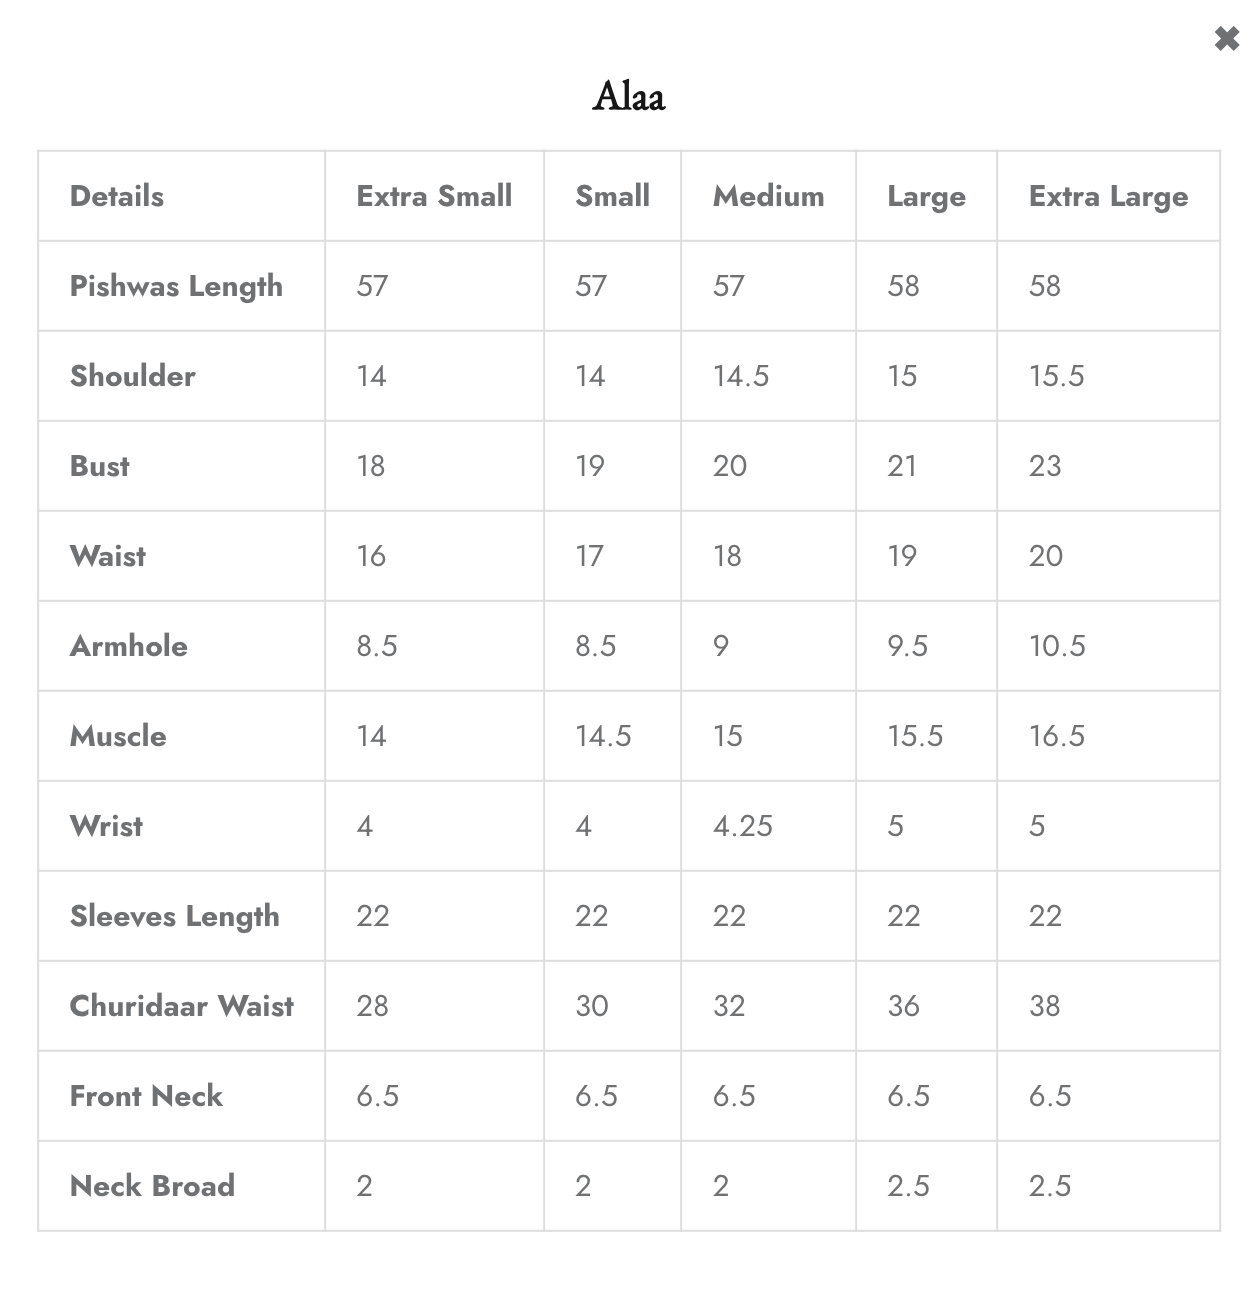Click the Muscle row label

[x=118, y=736]
